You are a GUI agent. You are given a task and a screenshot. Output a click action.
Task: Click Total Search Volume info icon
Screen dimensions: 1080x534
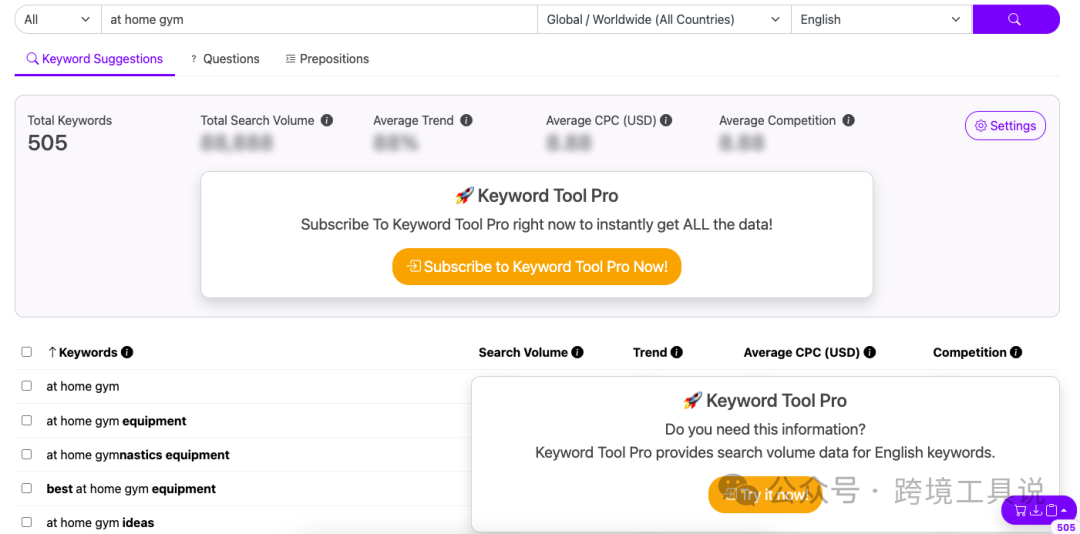pos(327,121)
